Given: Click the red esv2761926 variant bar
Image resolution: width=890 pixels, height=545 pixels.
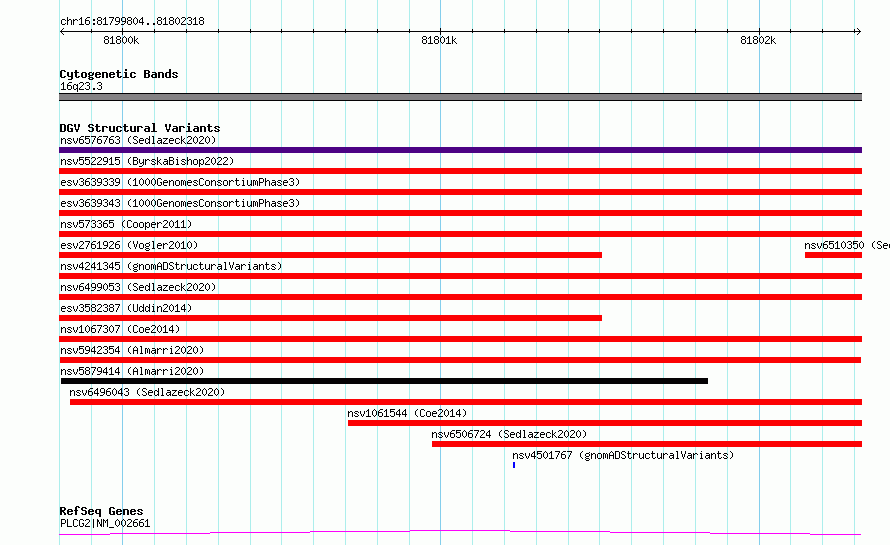Looking at the screenshot, I should coord(330,255).
